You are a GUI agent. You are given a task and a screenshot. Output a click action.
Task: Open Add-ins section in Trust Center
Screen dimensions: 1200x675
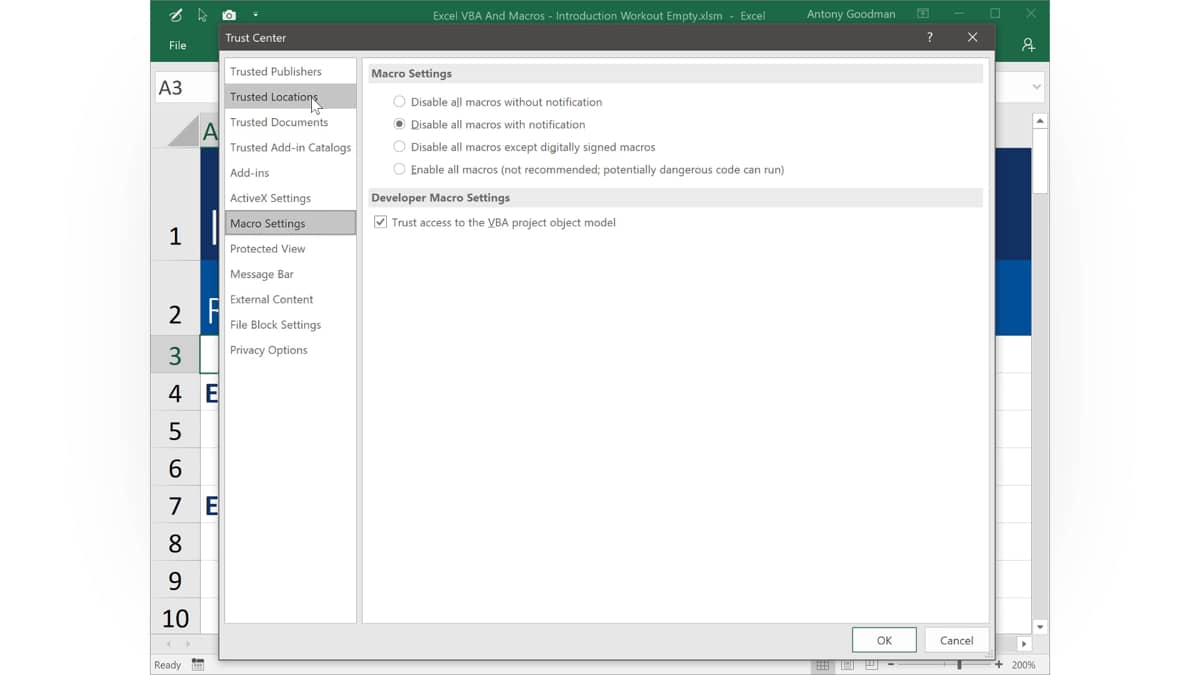(x=290, y=173)
